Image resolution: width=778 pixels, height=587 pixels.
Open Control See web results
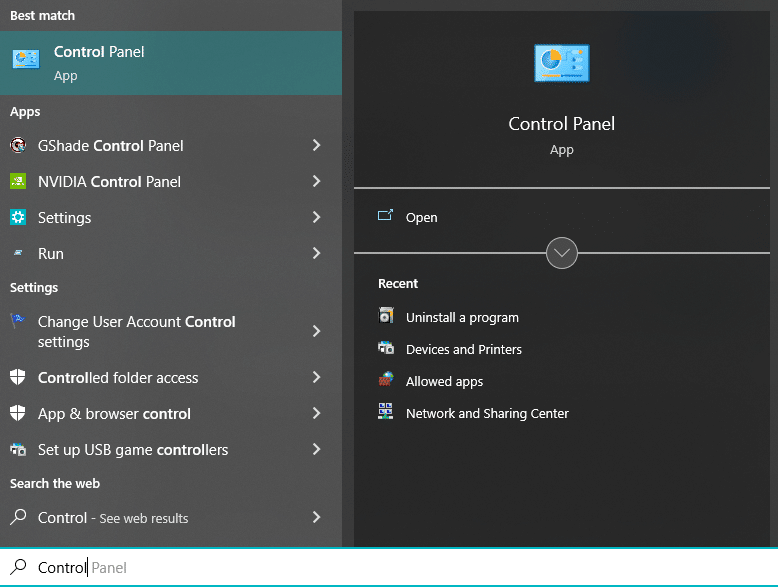click(171, 518)
